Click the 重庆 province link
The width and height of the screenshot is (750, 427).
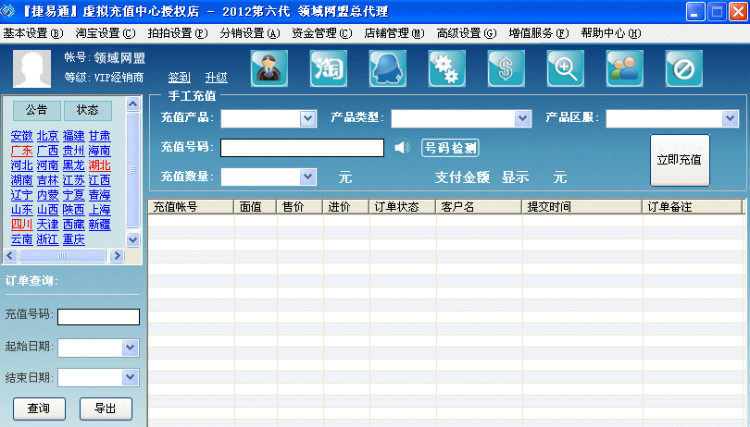click(74, 239)
